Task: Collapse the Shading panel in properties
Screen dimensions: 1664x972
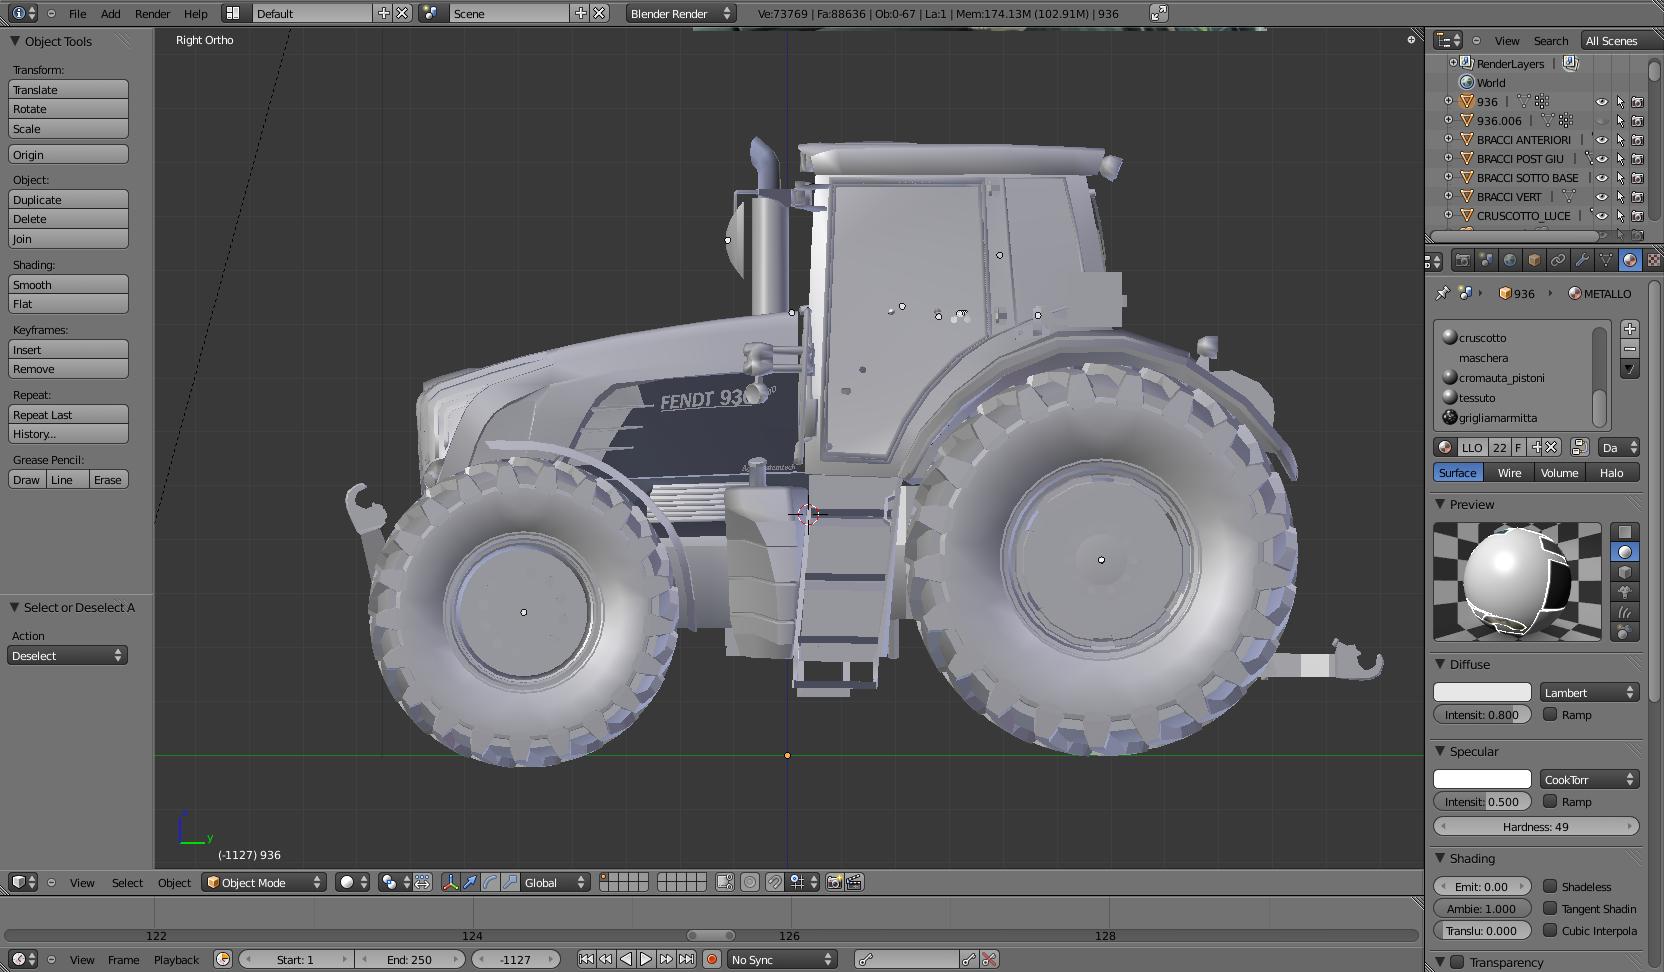Action: [x=1441, y=858]
